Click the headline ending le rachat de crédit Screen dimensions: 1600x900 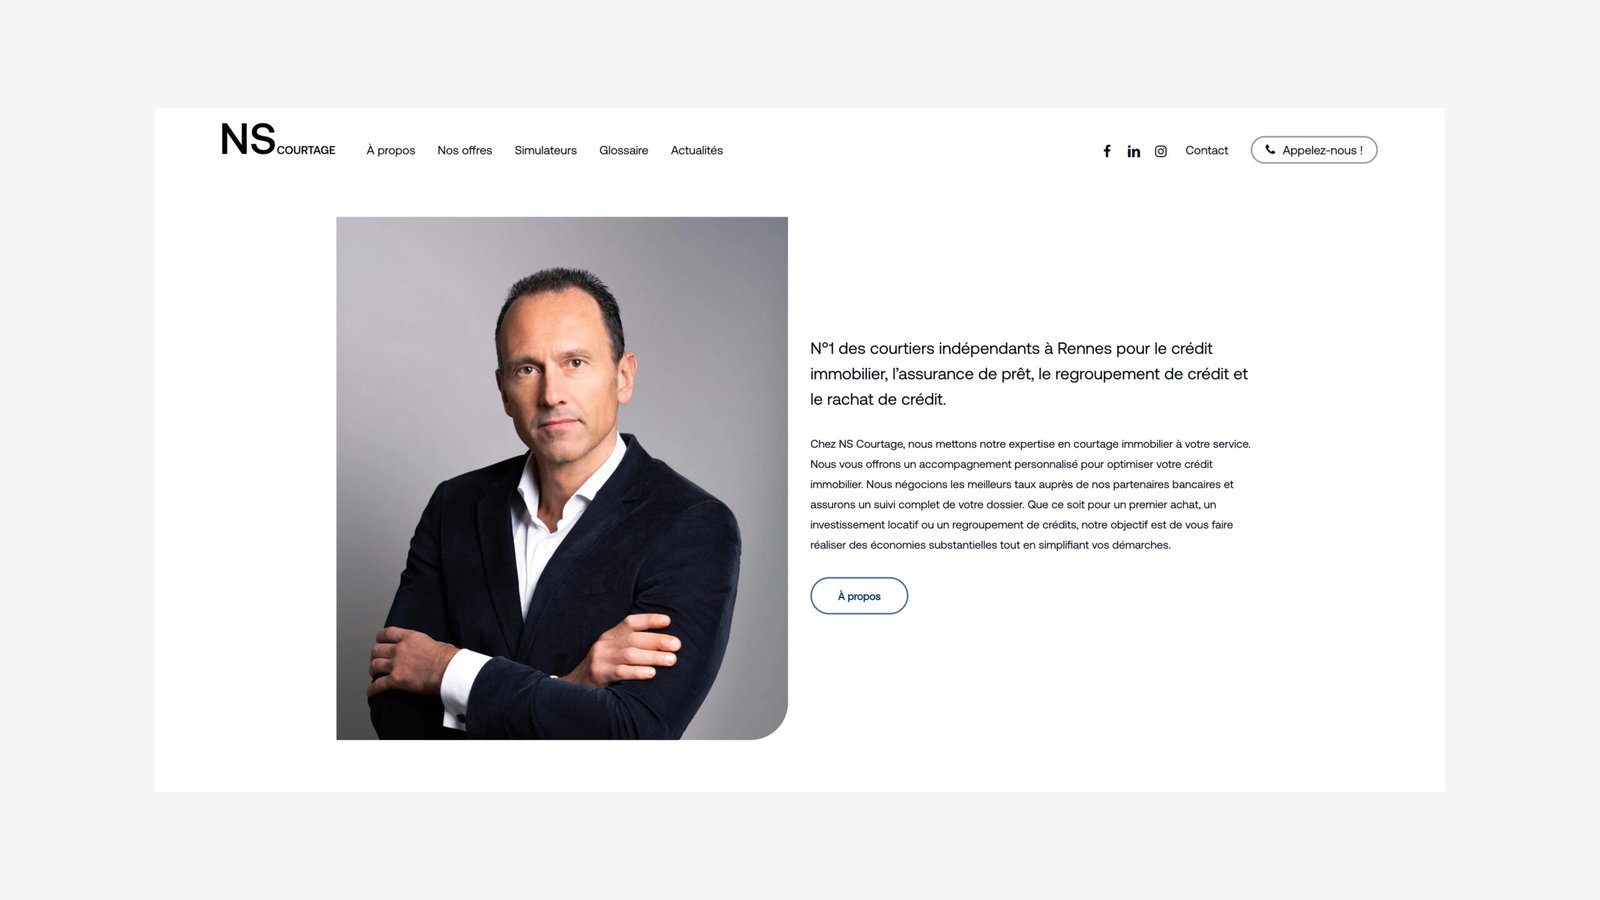pos(1029,374)
